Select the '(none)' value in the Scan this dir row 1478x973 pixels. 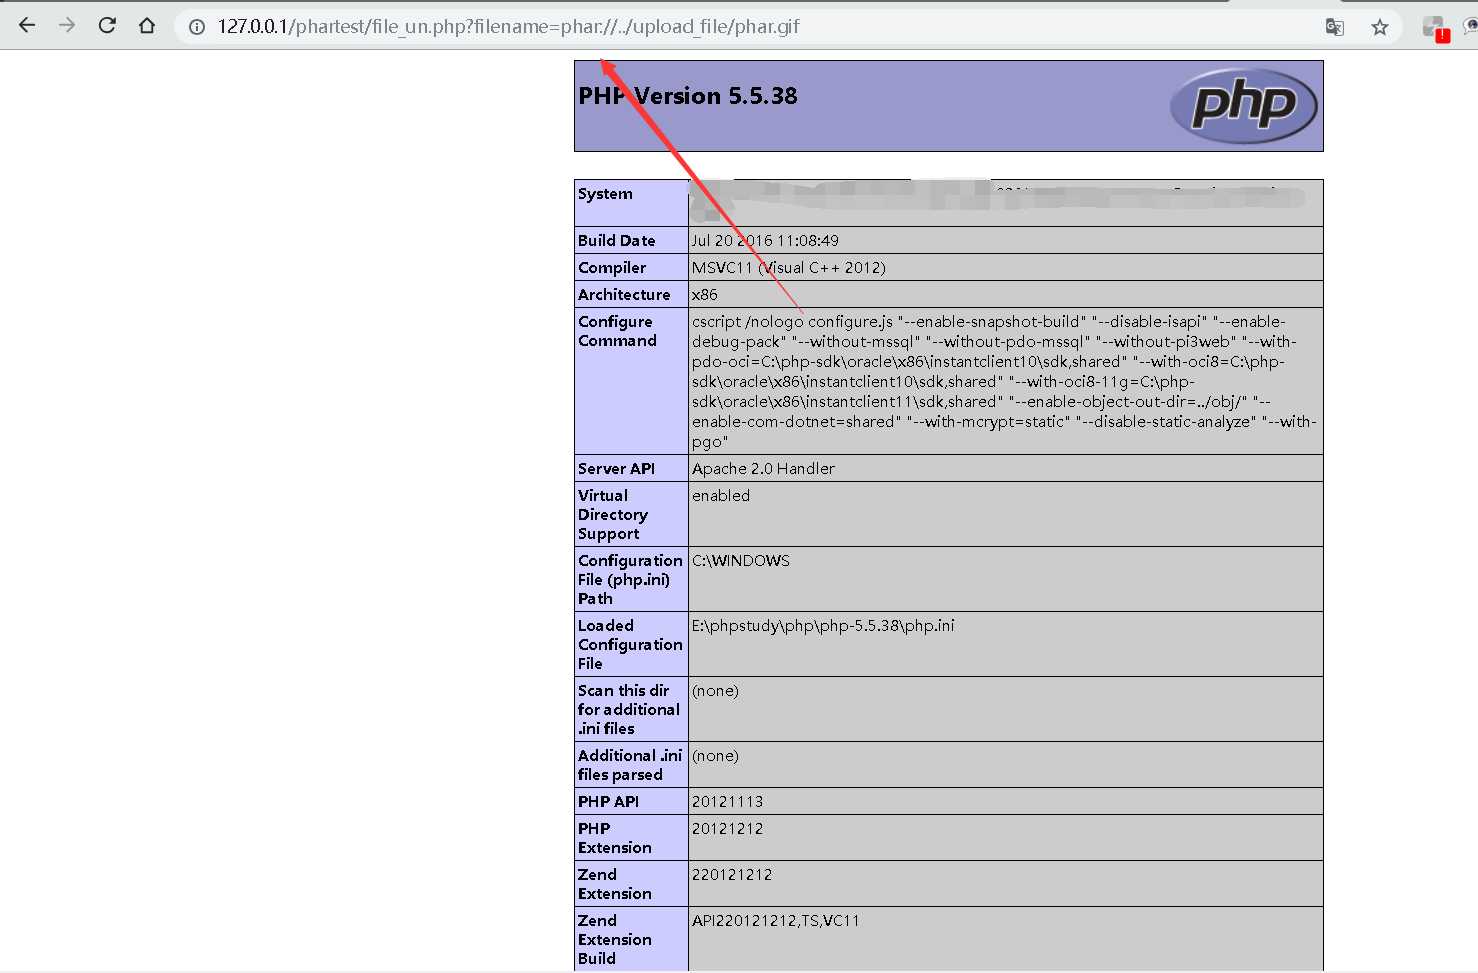tap(715, 691)
